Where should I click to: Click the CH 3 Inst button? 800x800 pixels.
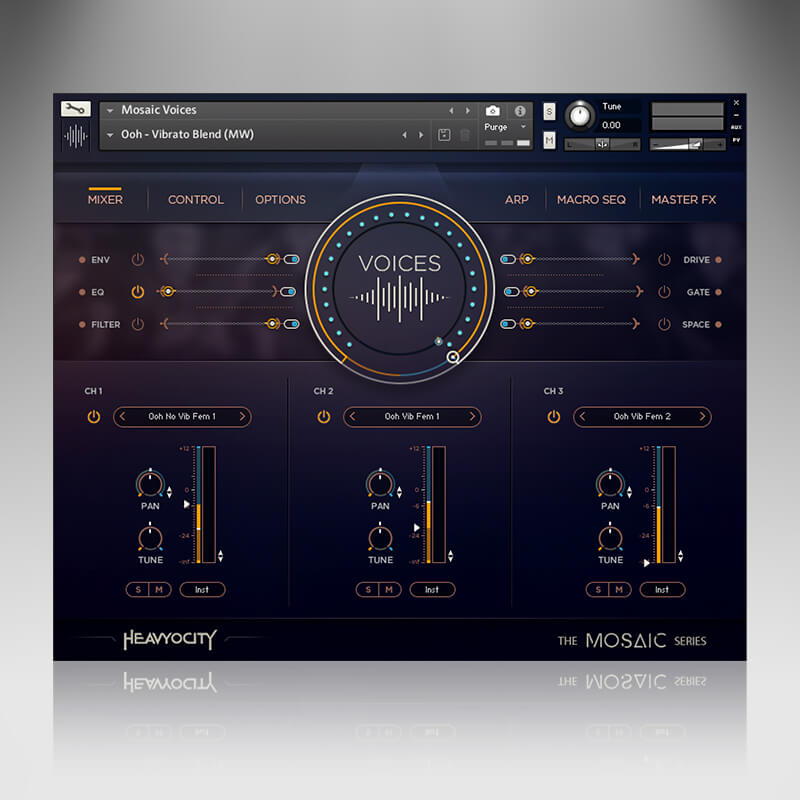coord(662,590)
